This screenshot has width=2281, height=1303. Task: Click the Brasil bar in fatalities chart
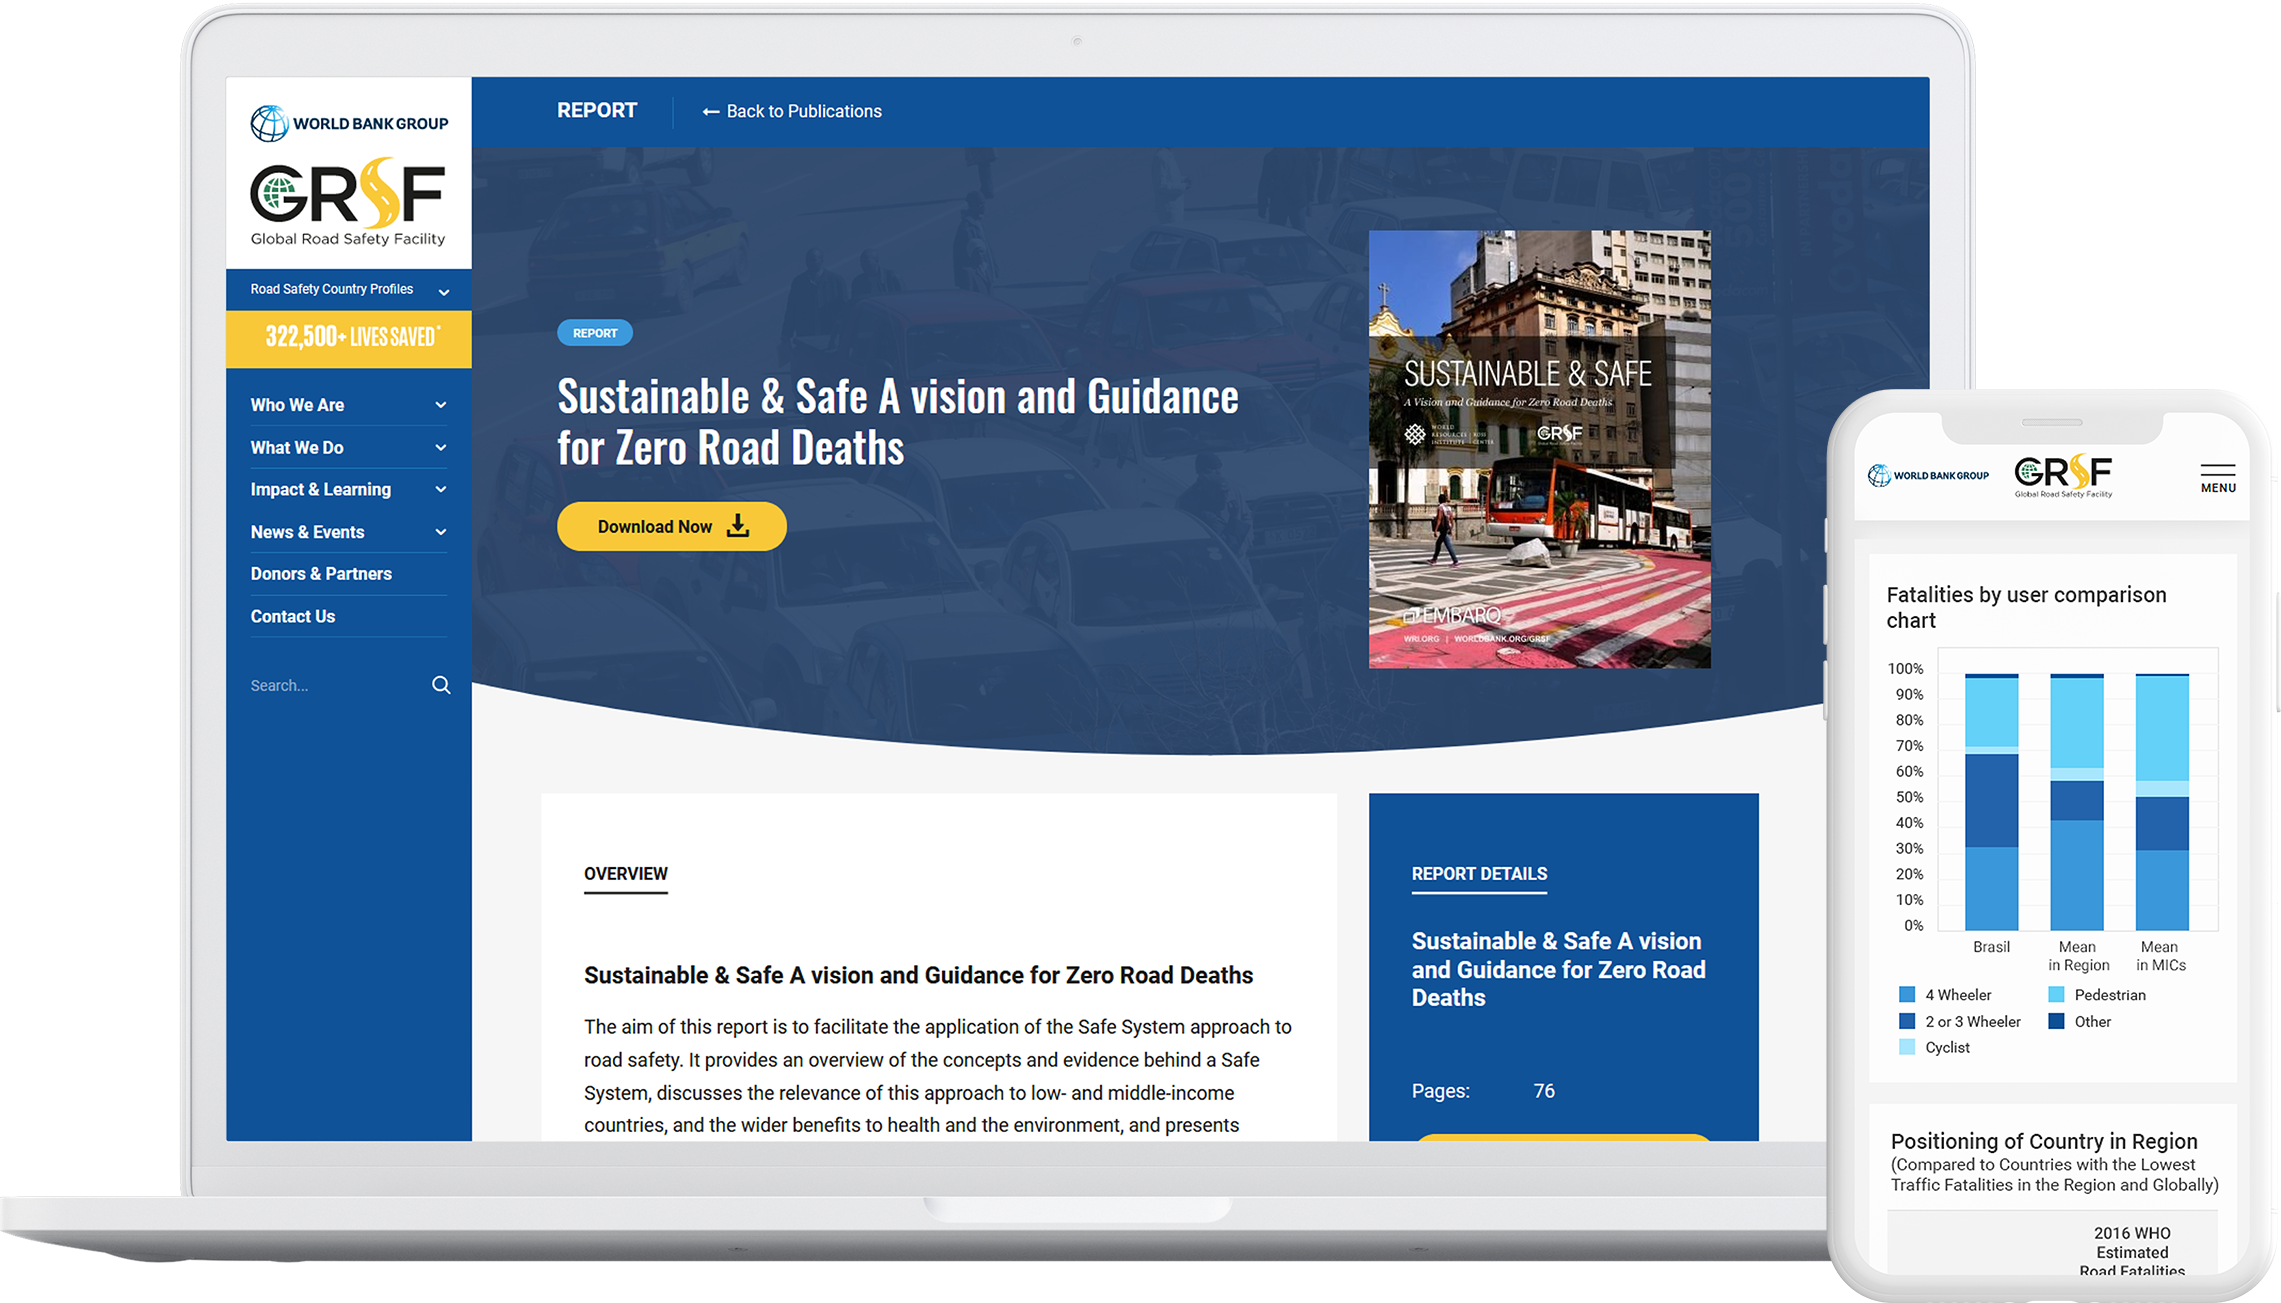[1991, 802]
